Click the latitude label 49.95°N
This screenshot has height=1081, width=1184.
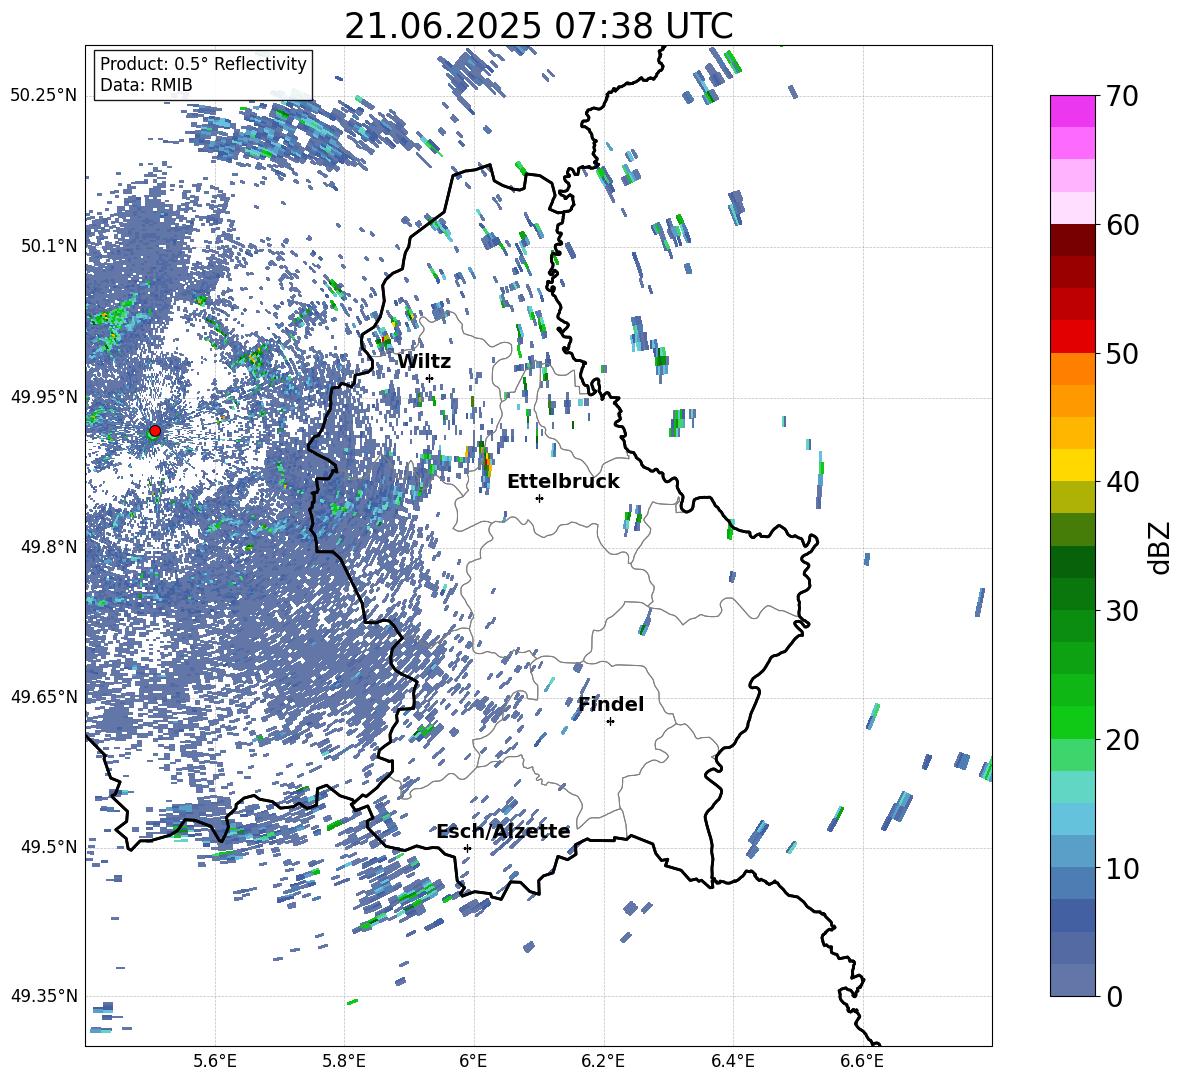[x=44, y=396]
